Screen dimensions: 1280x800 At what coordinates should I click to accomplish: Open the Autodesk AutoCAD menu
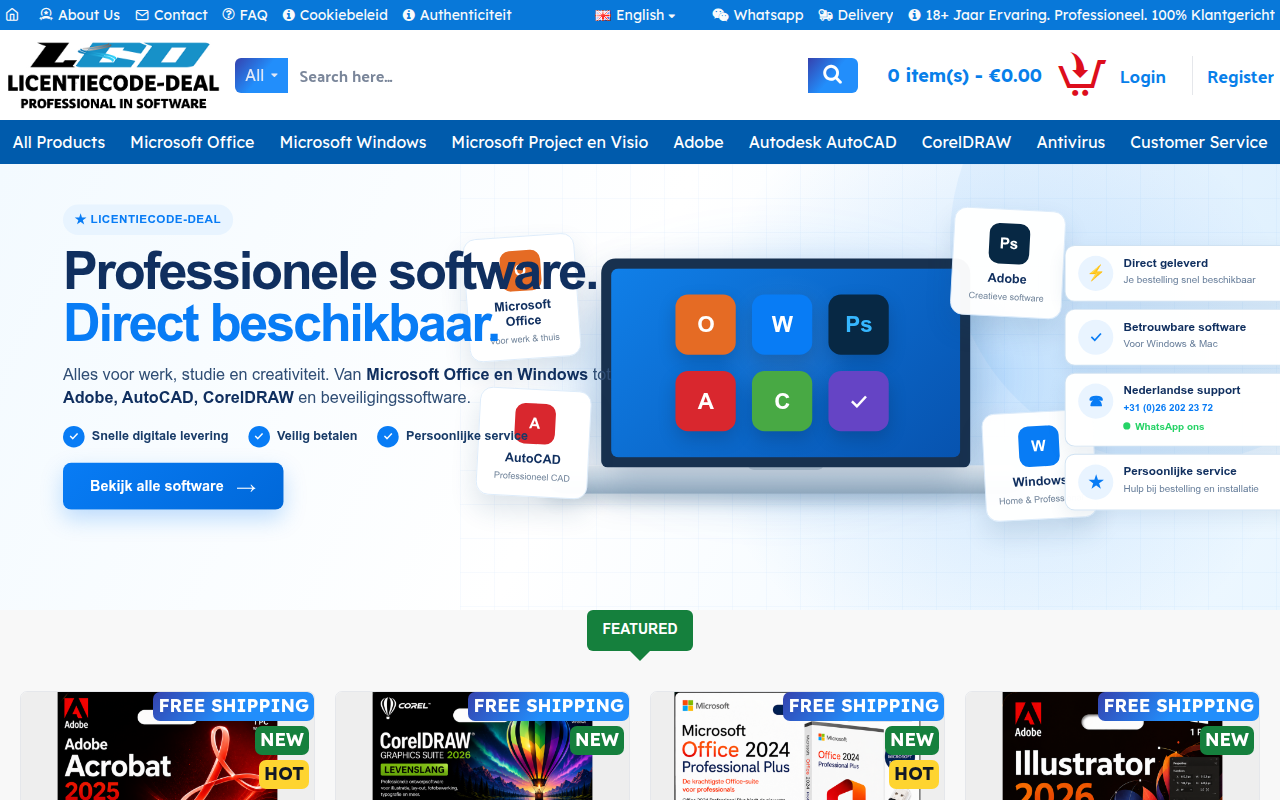click(x=823, y=142)
